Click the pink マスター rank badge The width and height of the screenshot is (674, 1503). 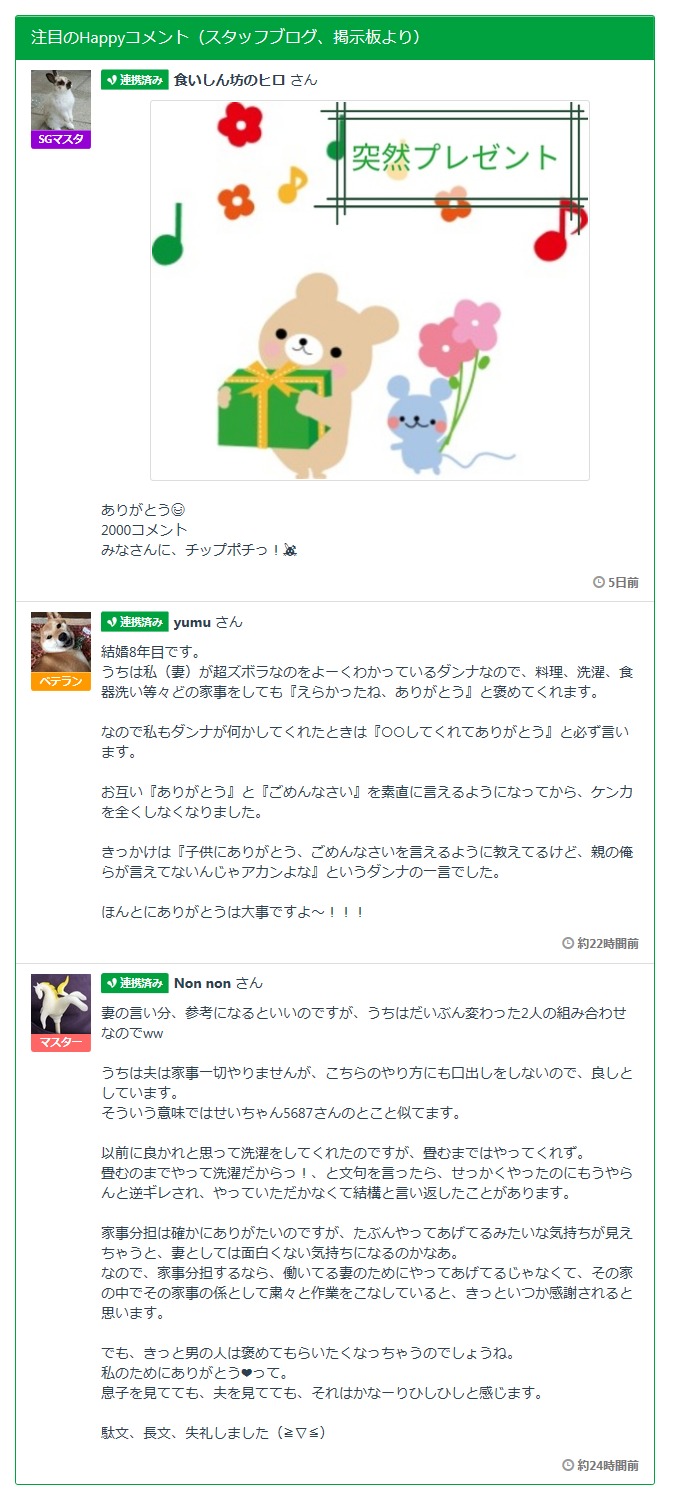pos(61,1043)
